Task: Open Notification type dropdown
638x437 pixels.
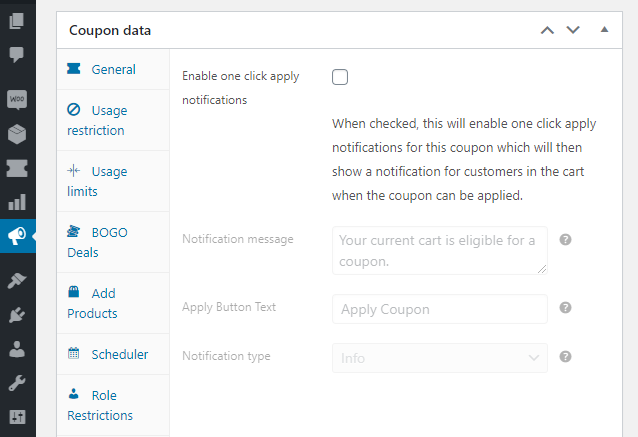Action: pos(439,357)
